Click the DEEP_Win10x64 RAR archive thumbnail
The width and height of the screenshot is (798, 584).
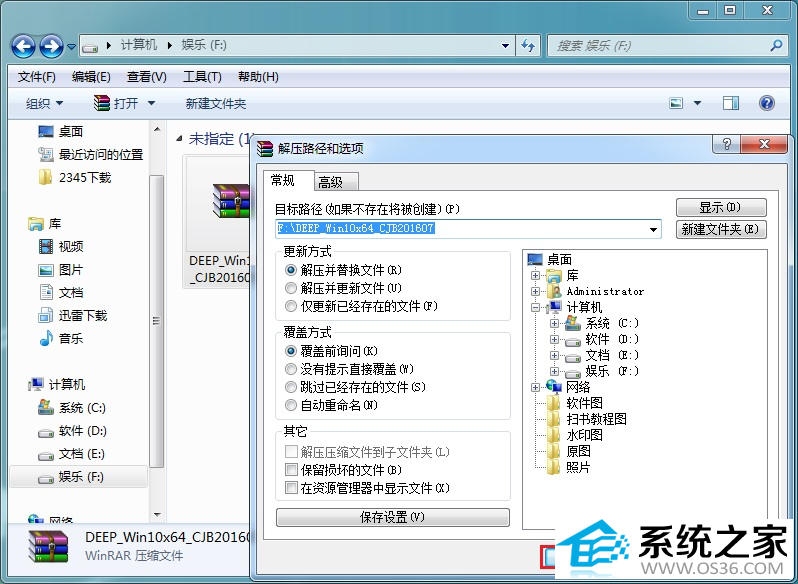[231, 201]
